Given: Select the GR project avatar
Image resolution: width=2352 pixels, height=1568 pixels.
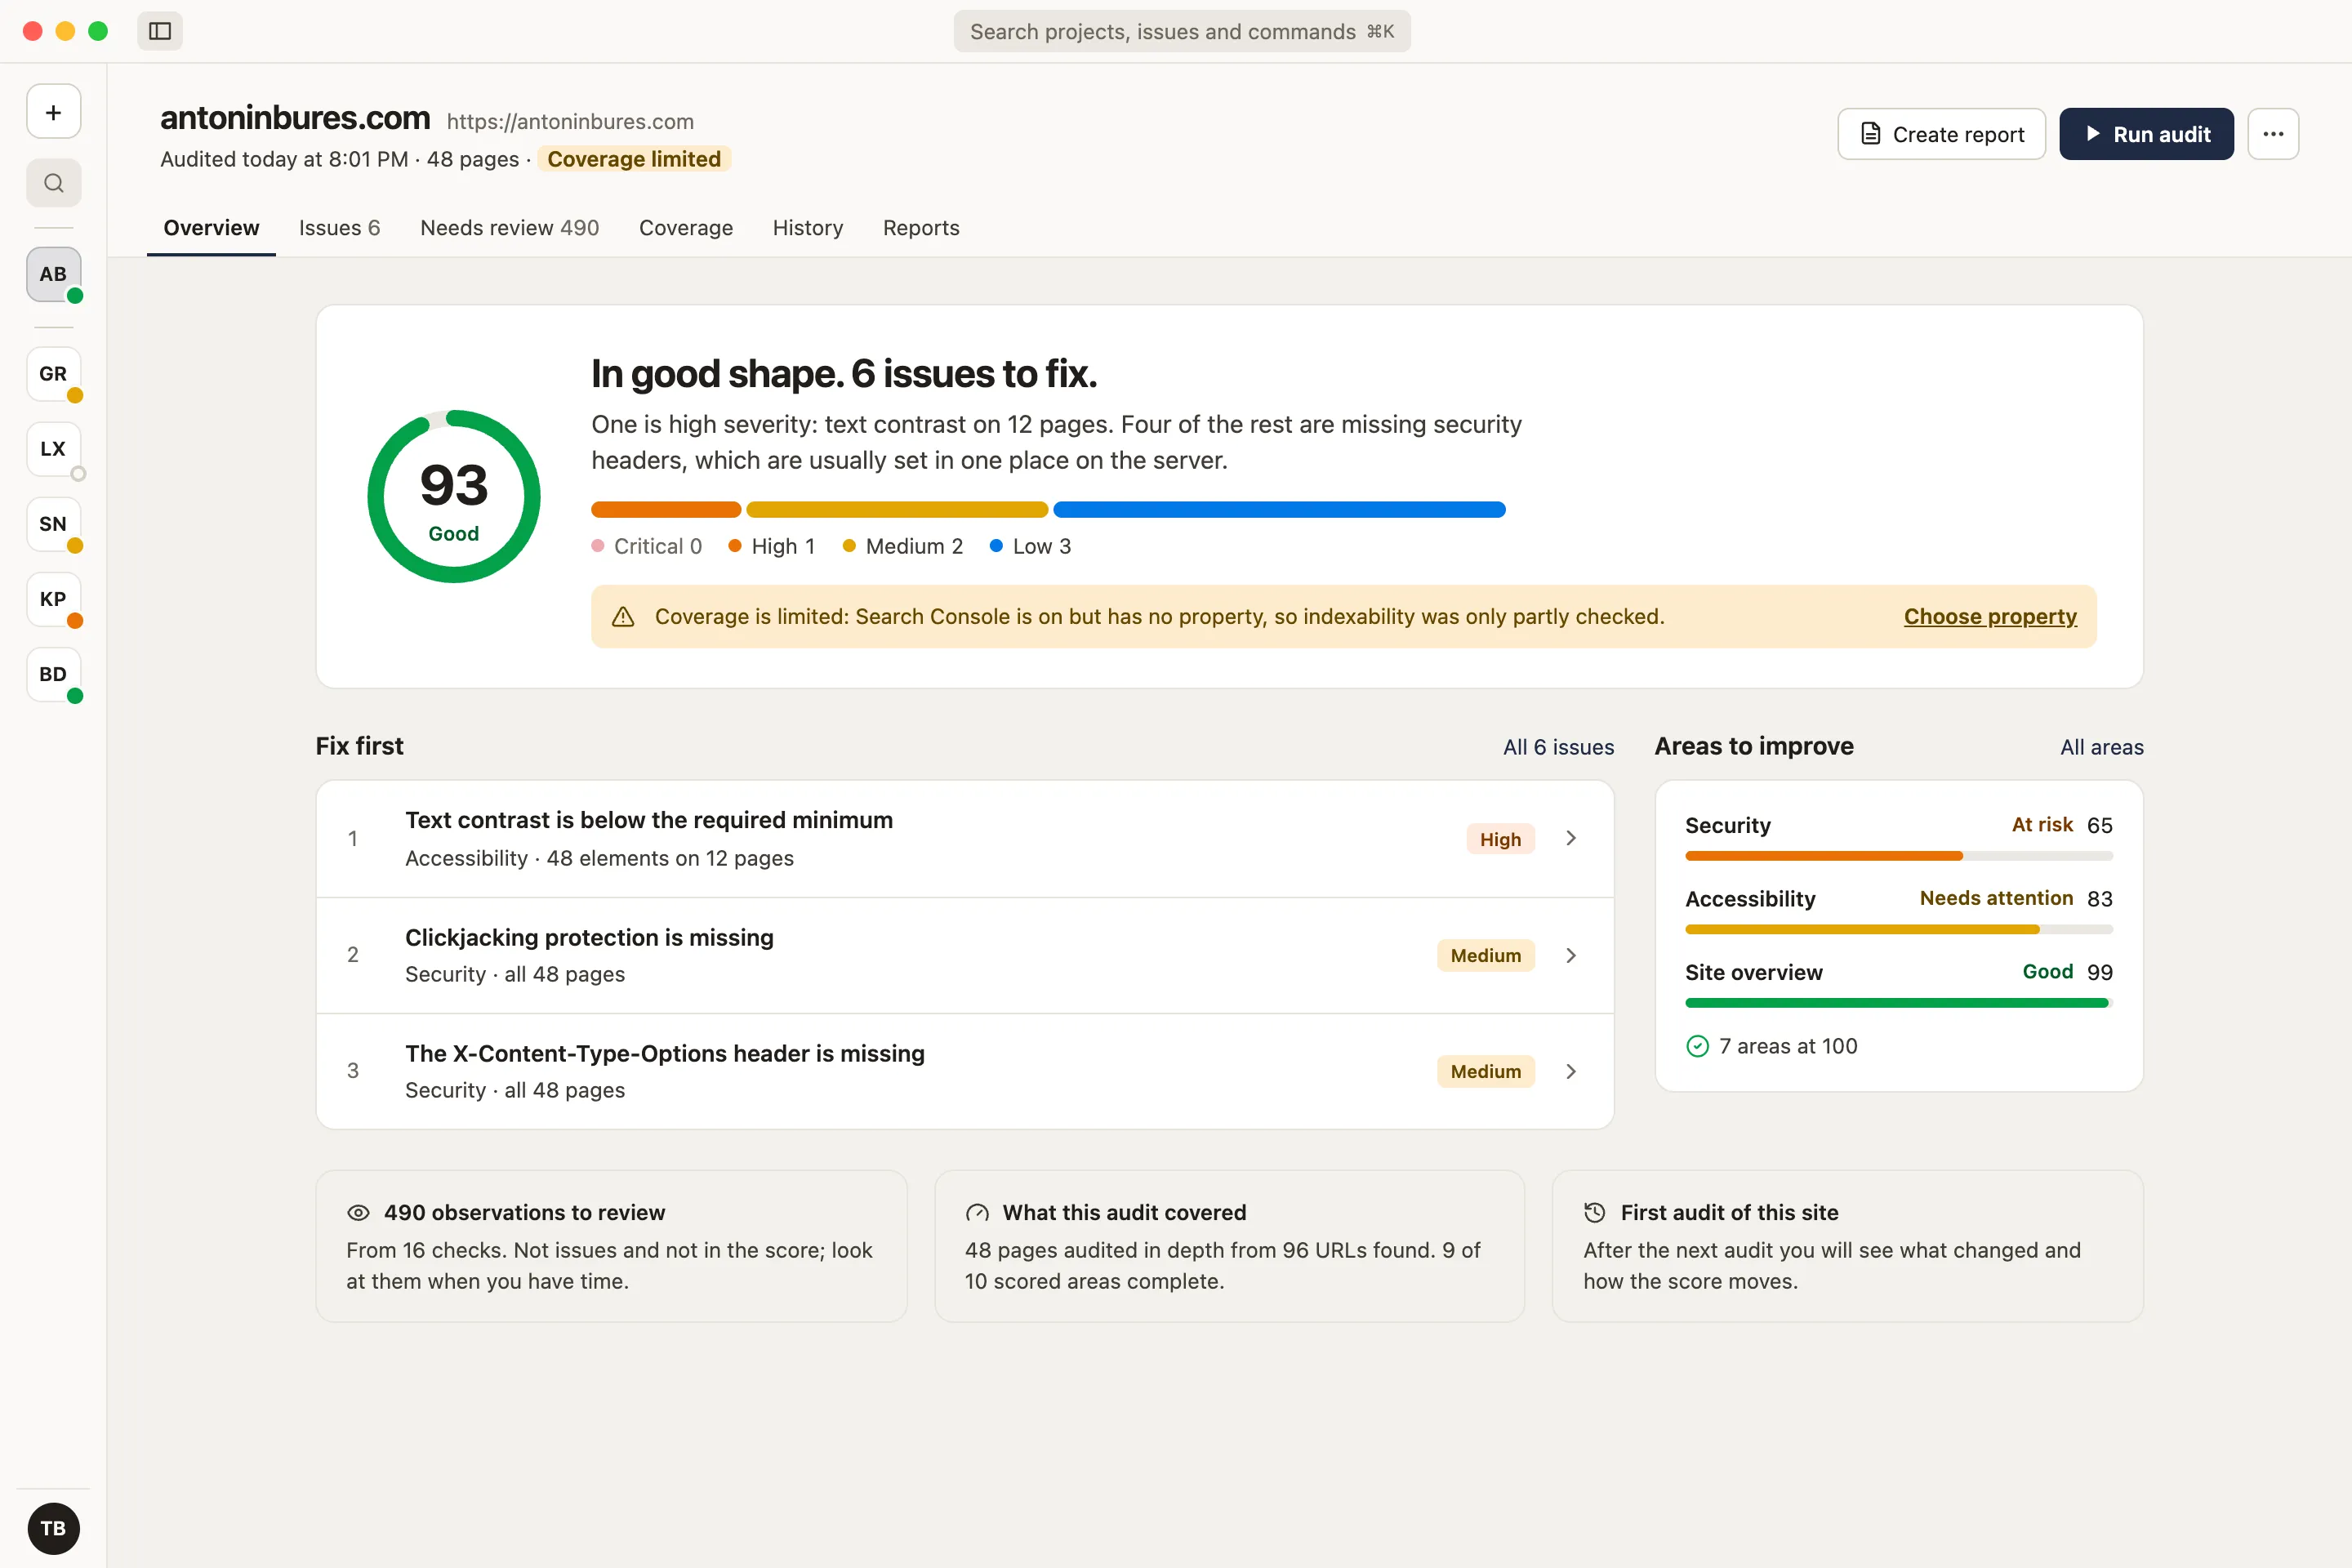Looking at the screenshot, I should click(x=54, y=374).
